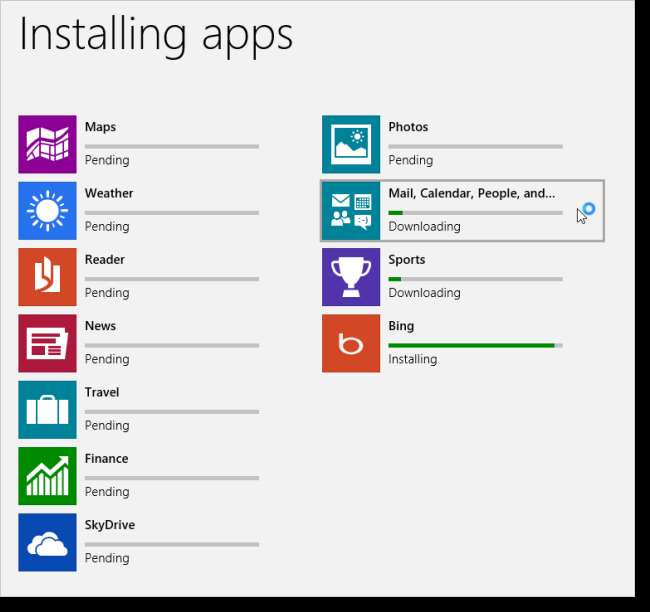Click the "News" app name
Screen dimensions: 650x612
[100, 326]
